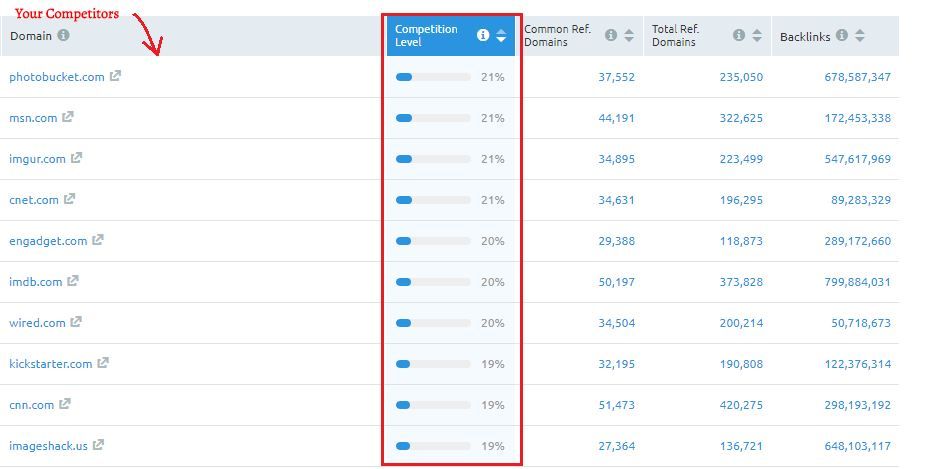
Task: Show info for Backlinks column
Action: [x=842, y=35]
